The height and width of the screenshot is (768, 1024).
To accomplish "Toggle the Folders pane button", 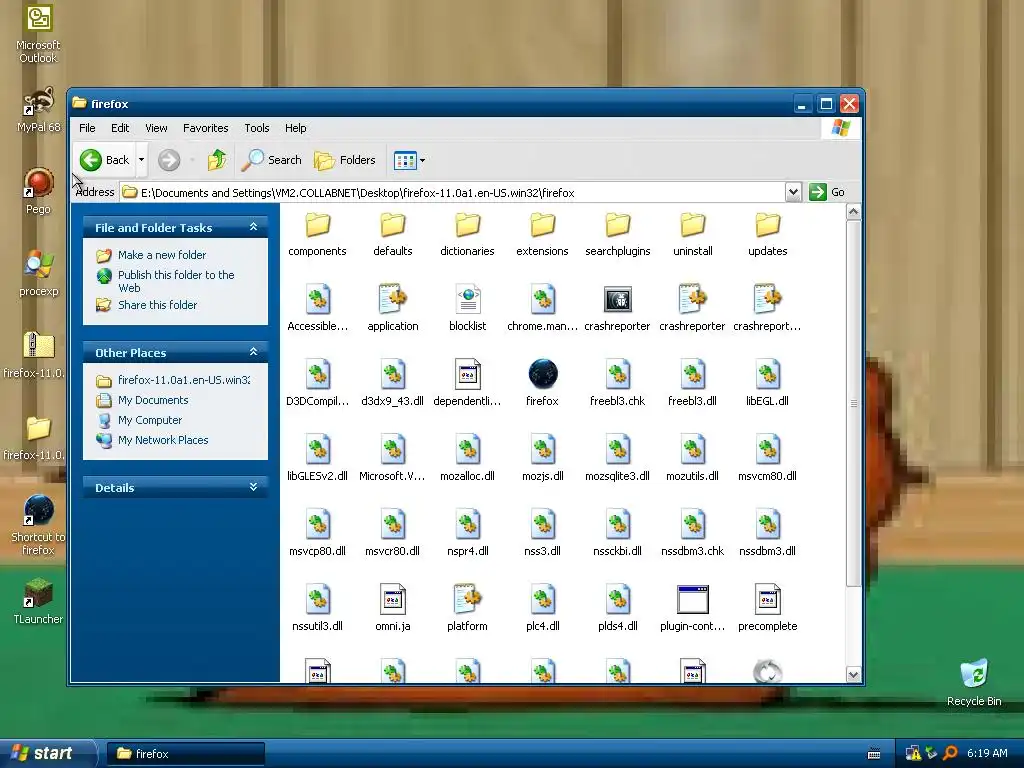I will [344, 160].
